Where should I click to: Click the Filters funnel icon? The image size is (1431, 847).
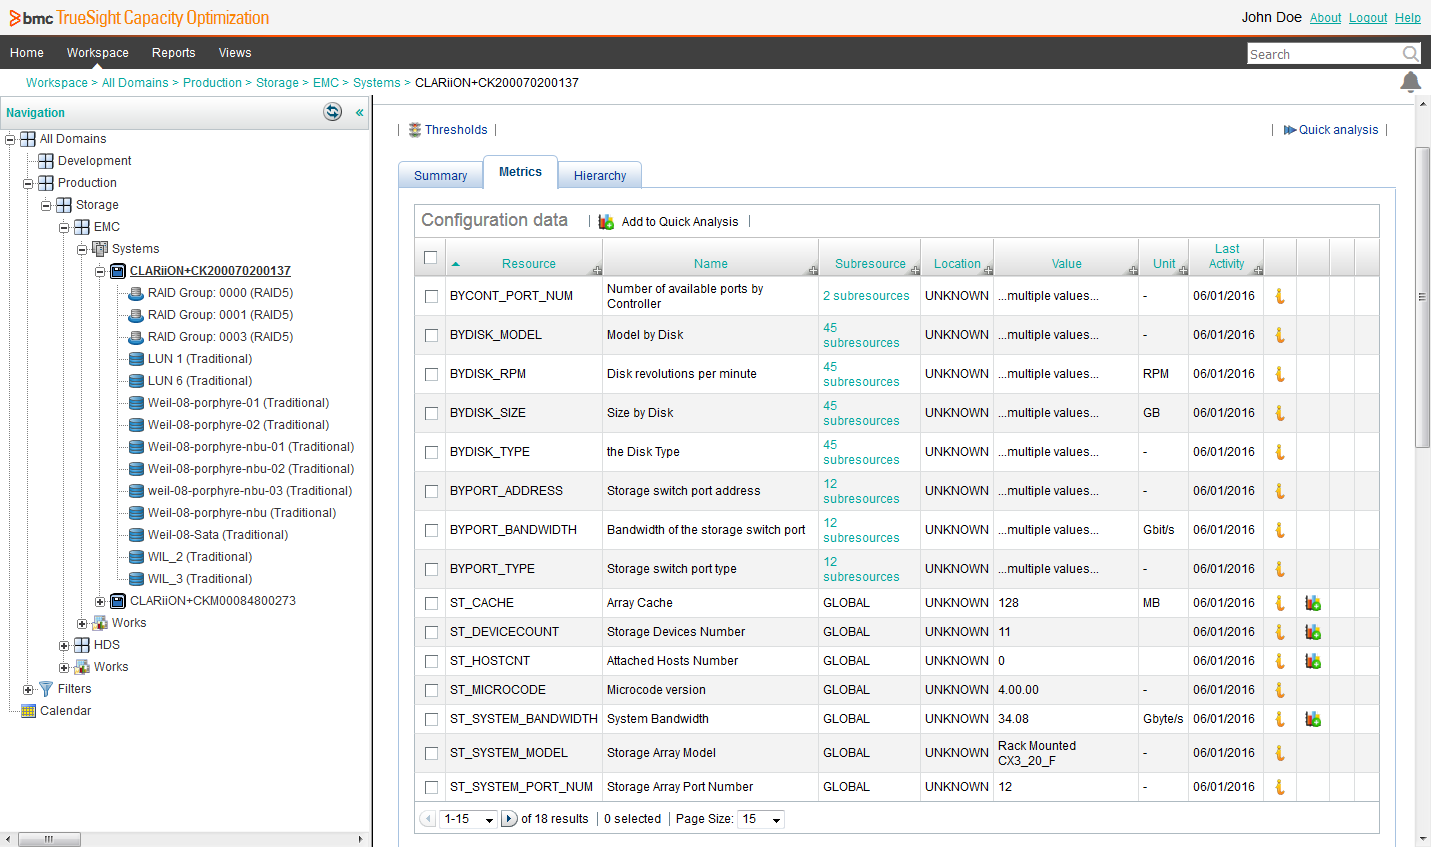pos(46,689)
